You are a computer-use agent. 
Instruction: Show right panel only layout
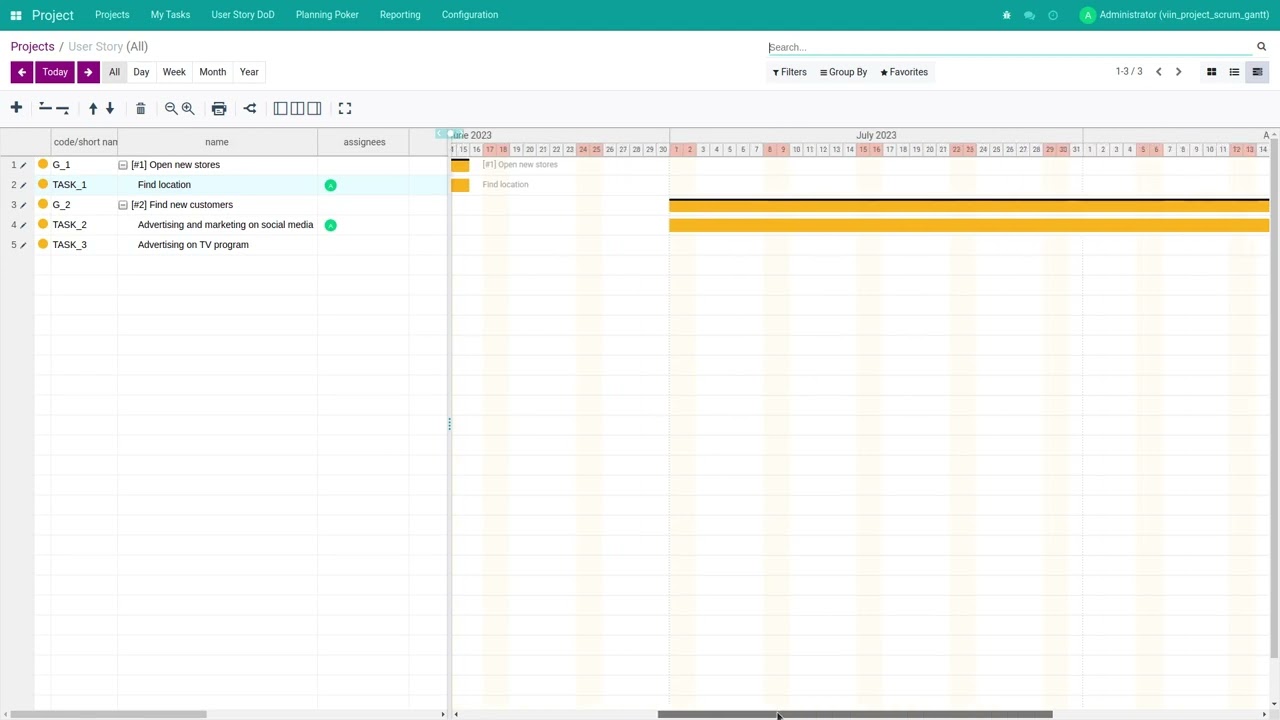point(314,108)
